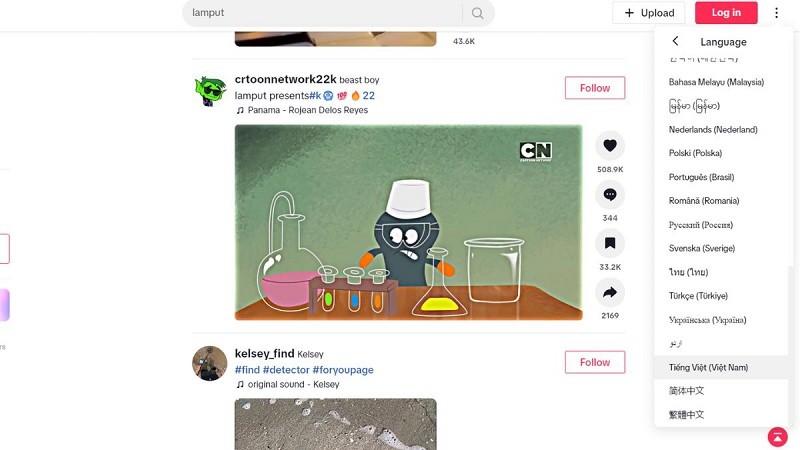This screenshot has width=800, height=450.
Task: Open kelsey_find profile avatar
Action: click(210, 363)
